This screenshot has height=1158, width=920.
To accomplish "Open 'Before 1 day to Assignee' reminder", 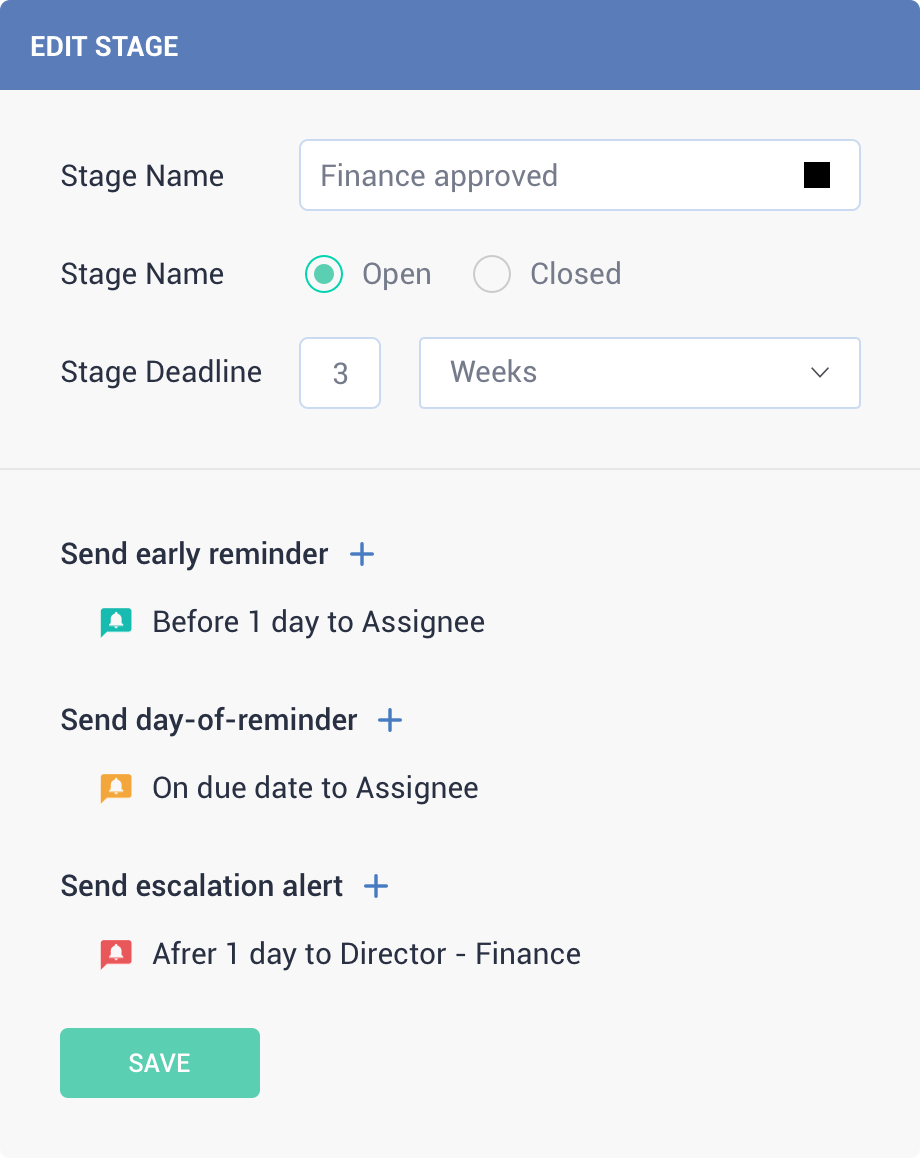I will (x=318, y=623).
